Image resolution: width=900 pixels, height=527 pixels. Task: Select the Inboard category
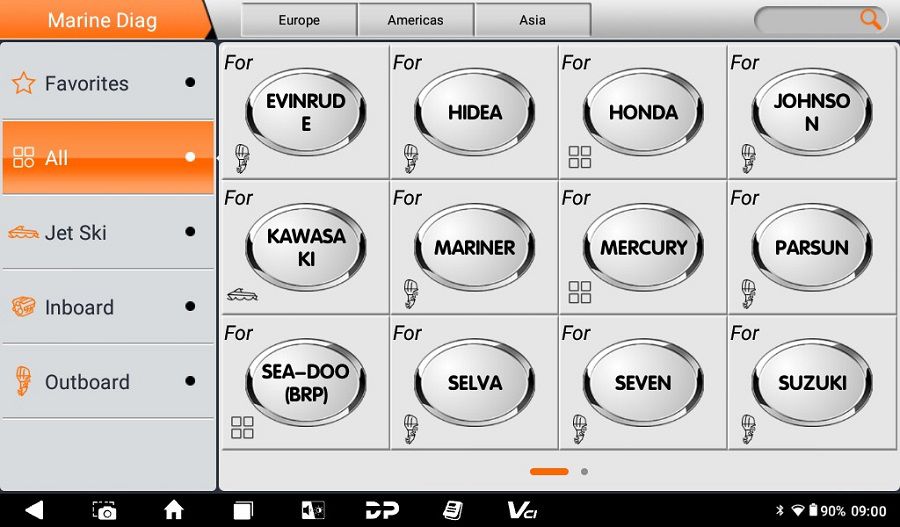107,307
